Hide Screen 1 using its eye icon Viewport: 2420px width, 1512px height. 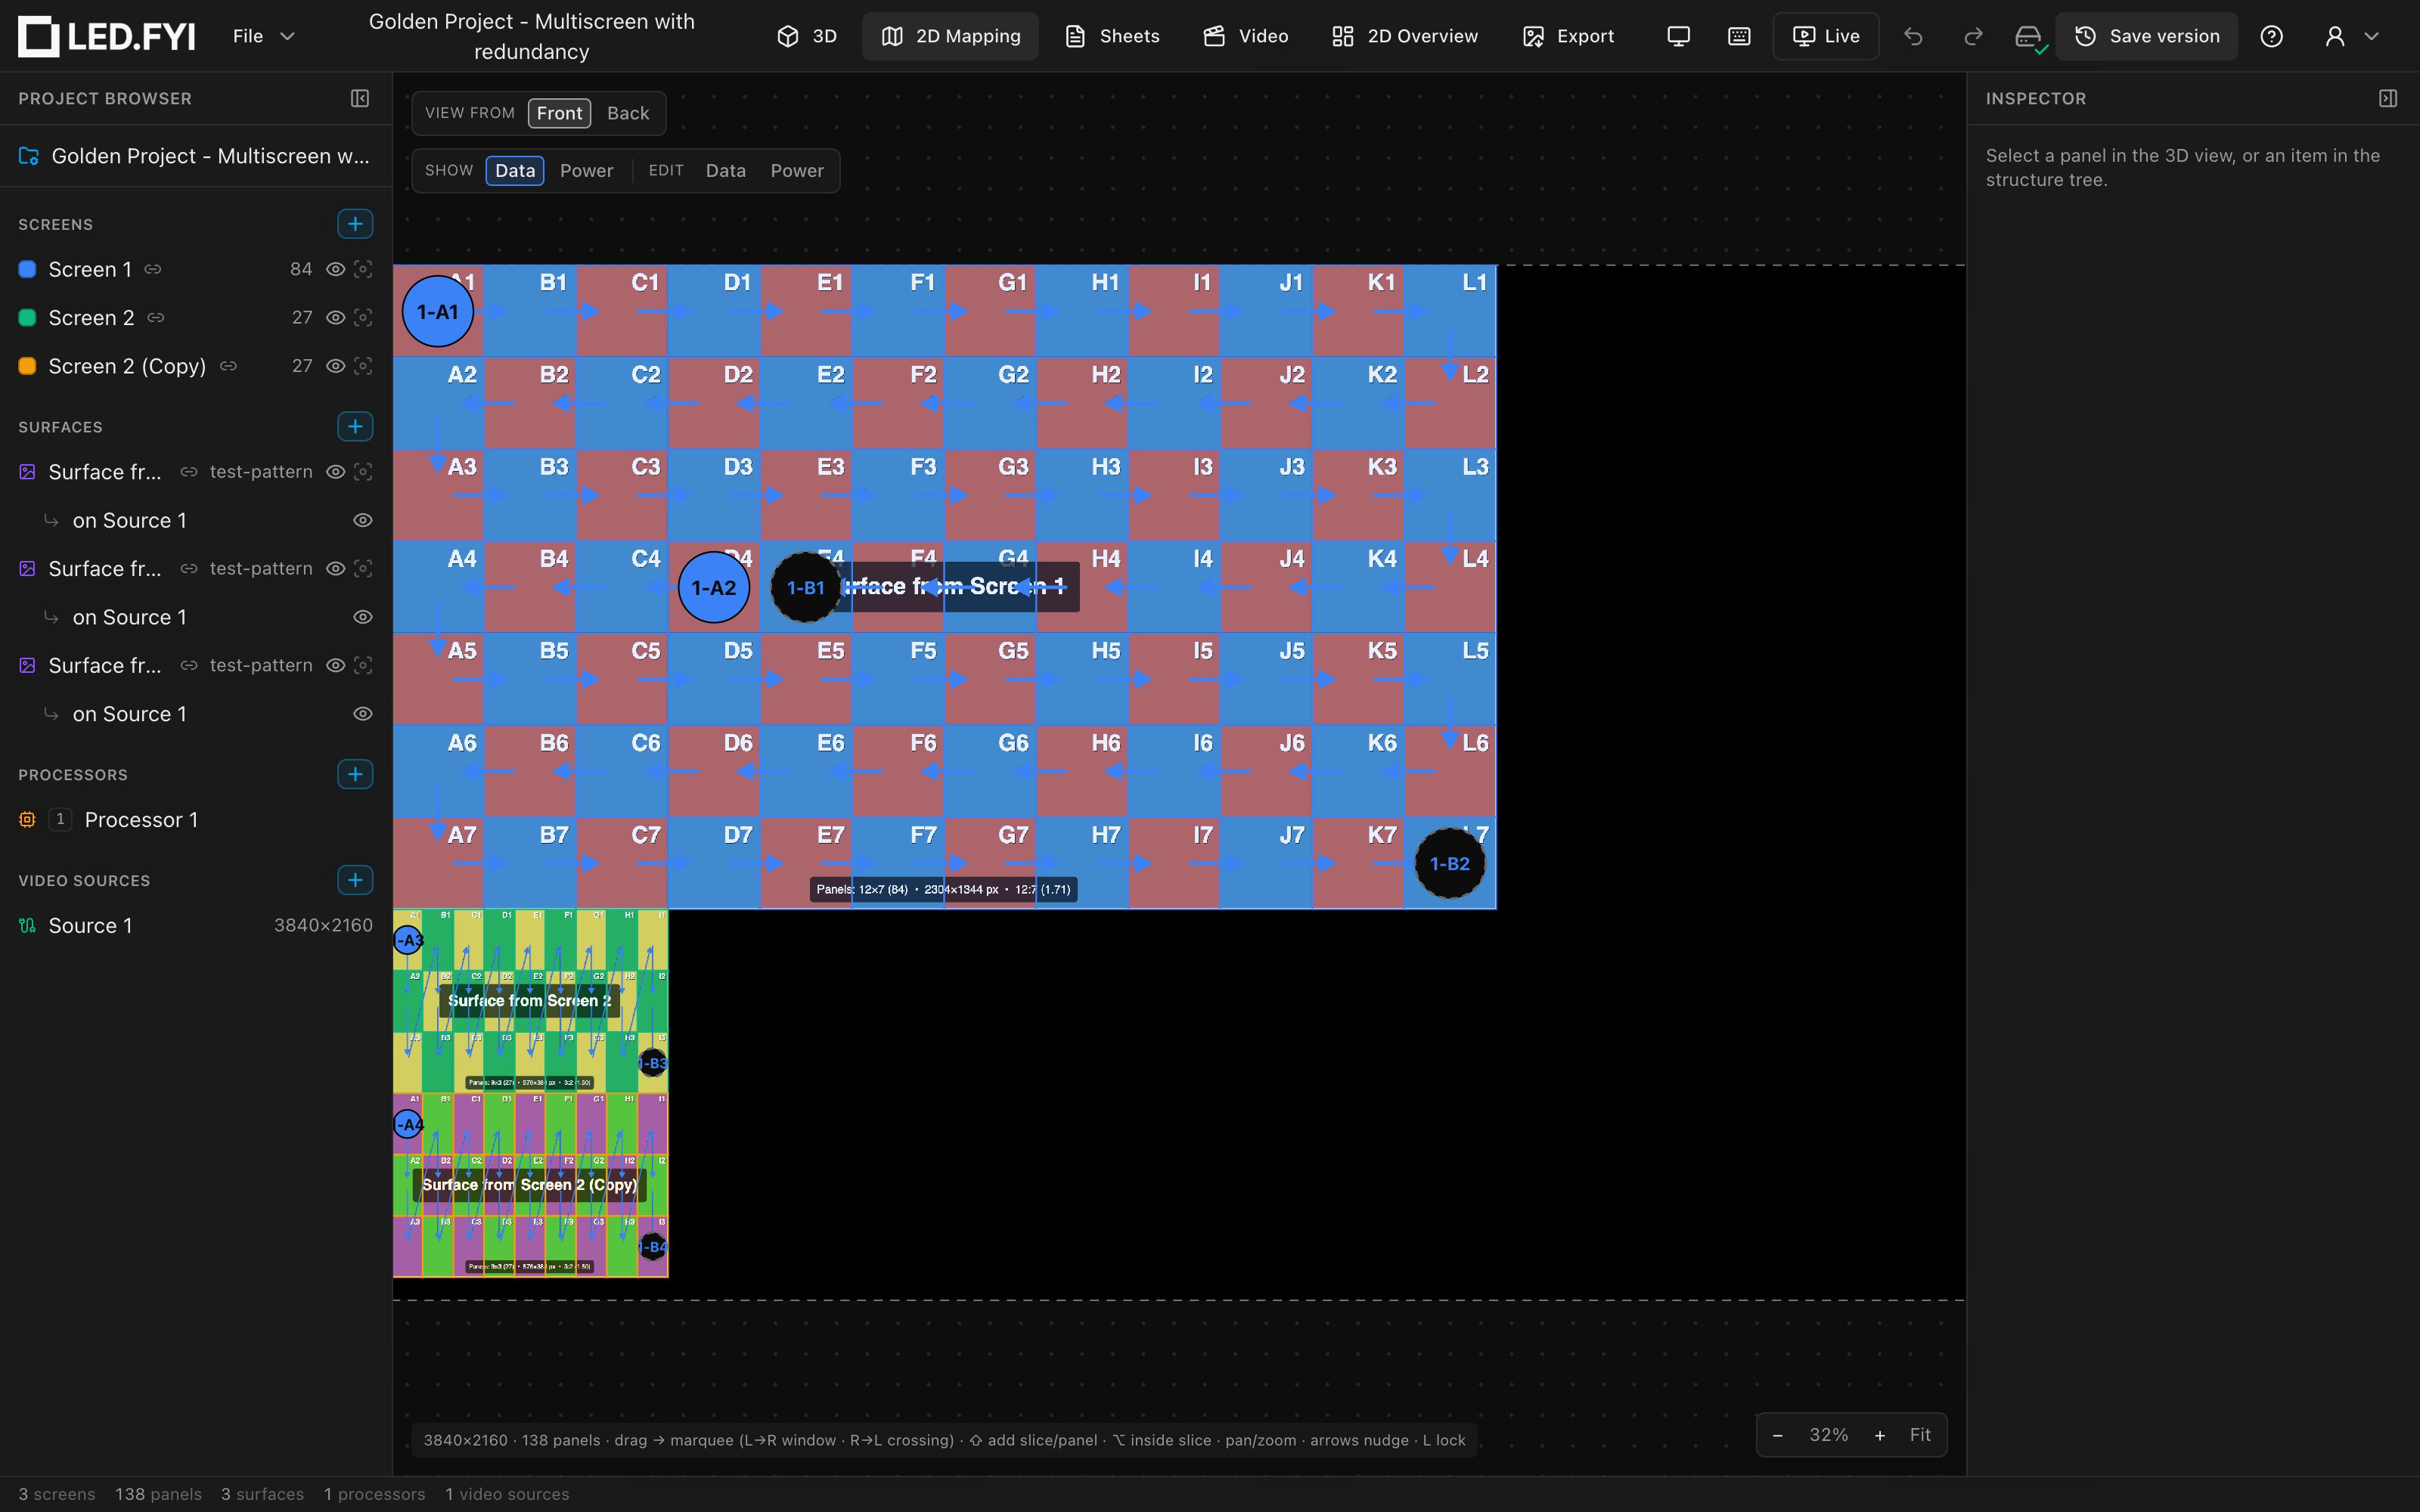tap(336, 269)
